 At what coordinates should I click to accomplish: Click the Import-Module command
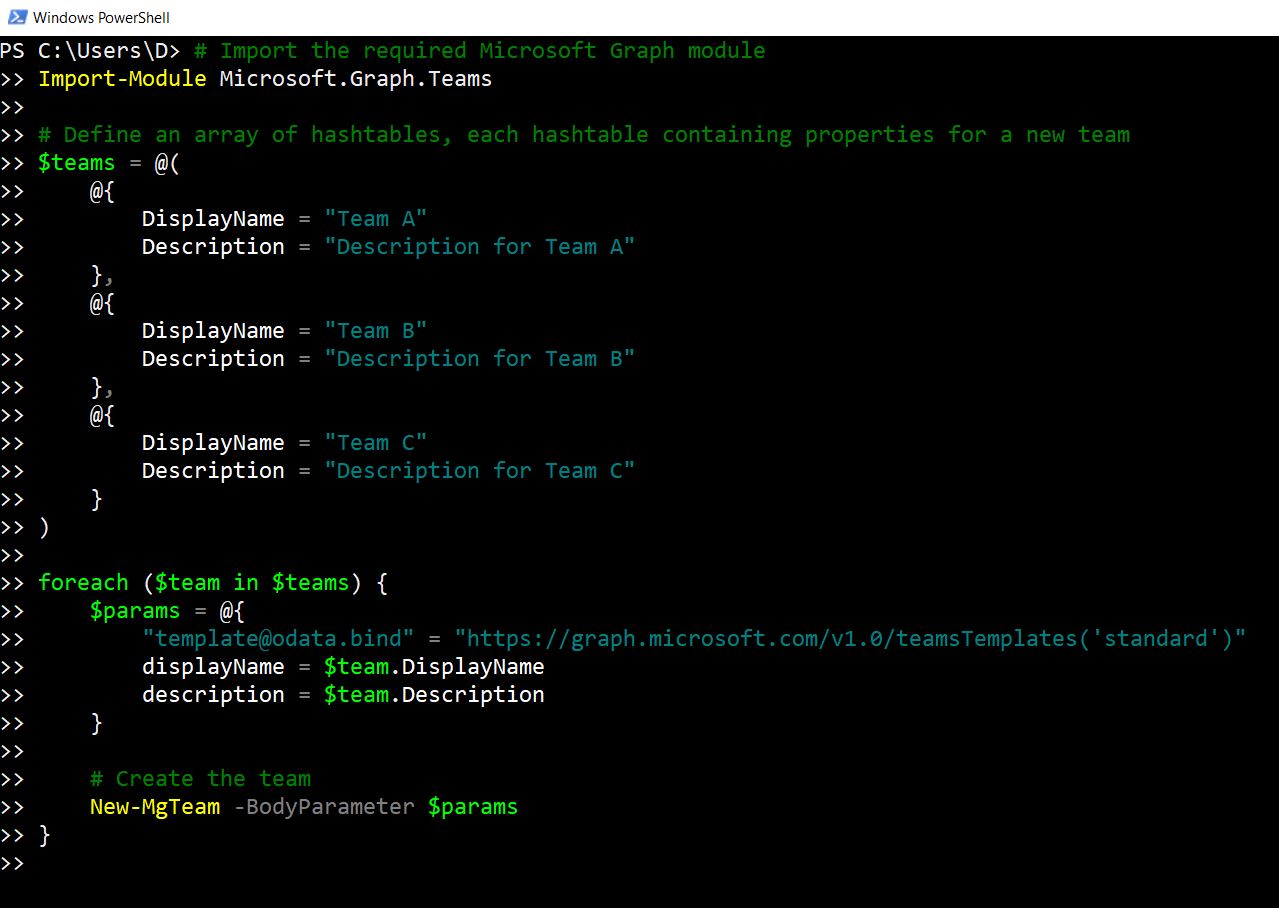(x=122, y=78)
